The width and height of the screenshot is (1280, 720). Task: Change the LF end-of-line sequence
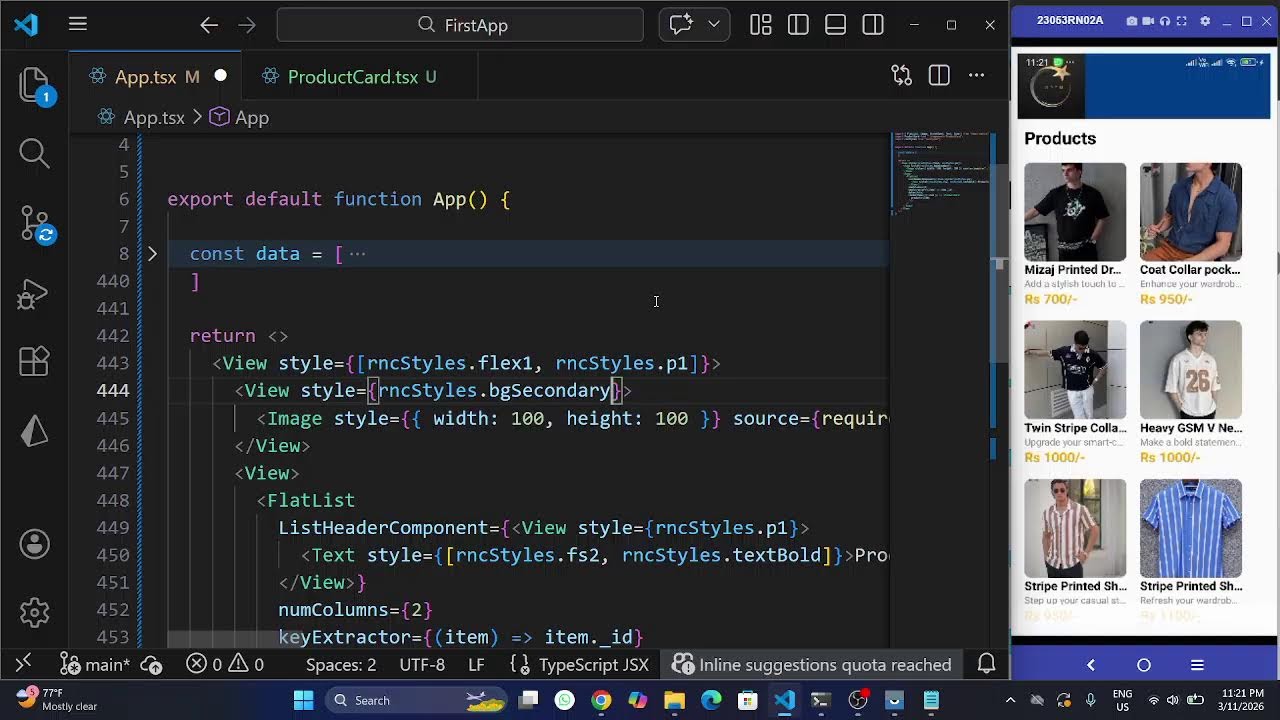[476, 665]
